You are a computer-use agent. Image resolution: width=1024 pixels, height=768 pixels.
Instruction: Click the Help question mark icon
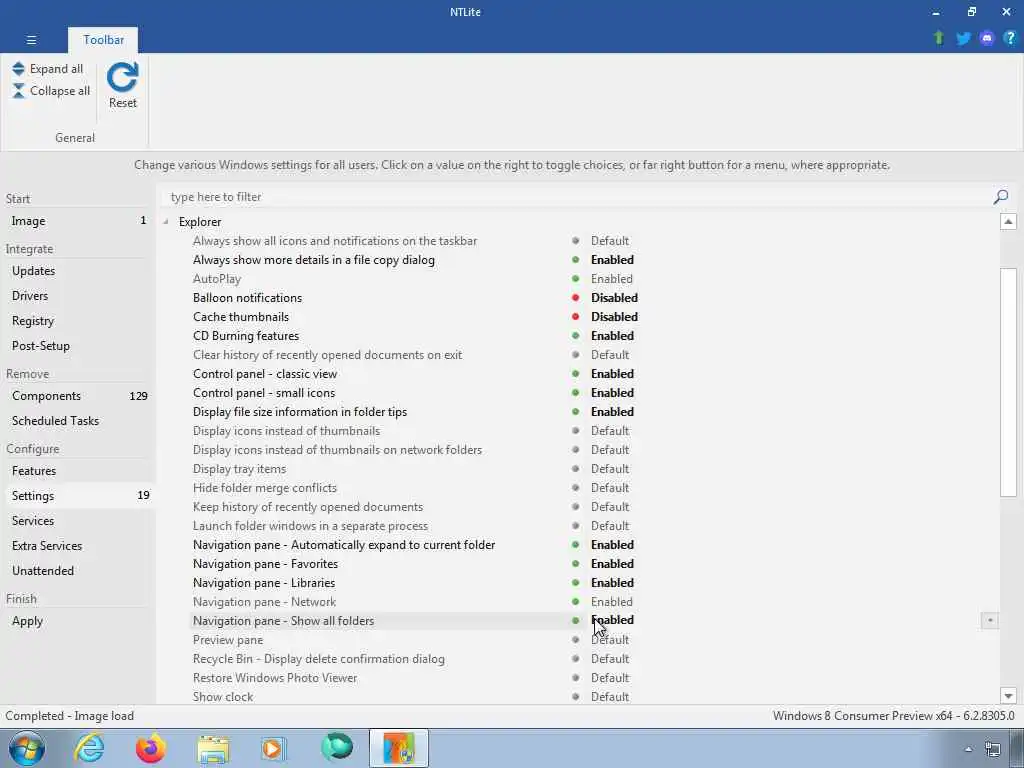(x=1010, y=39)
